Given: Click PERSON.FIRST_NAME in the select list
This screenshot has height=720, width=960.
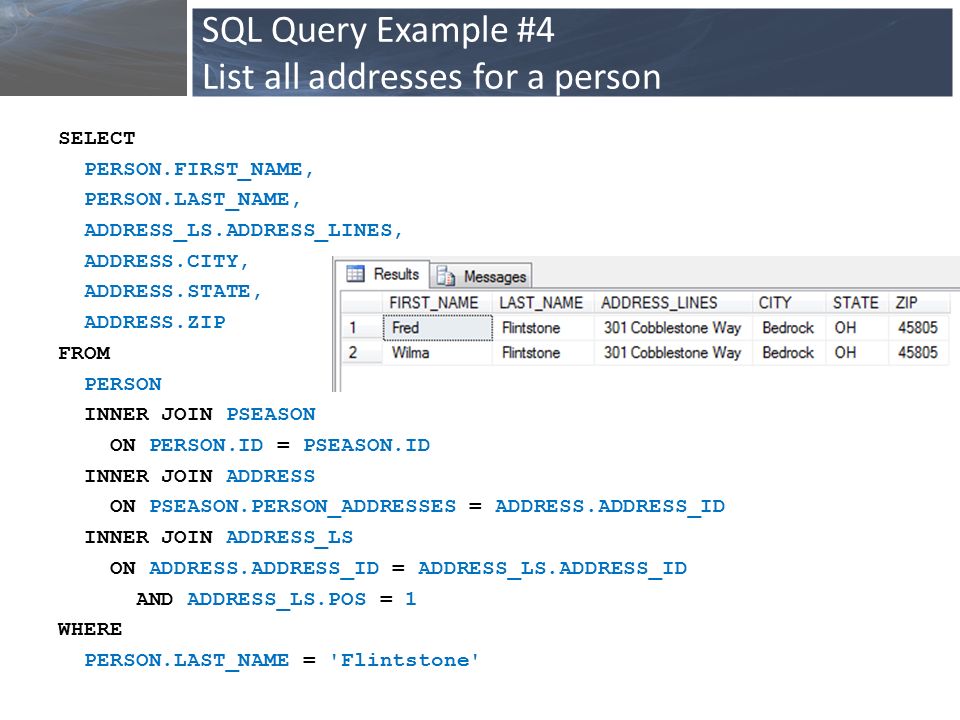Looking at the screenshot, I should (193, 170).
